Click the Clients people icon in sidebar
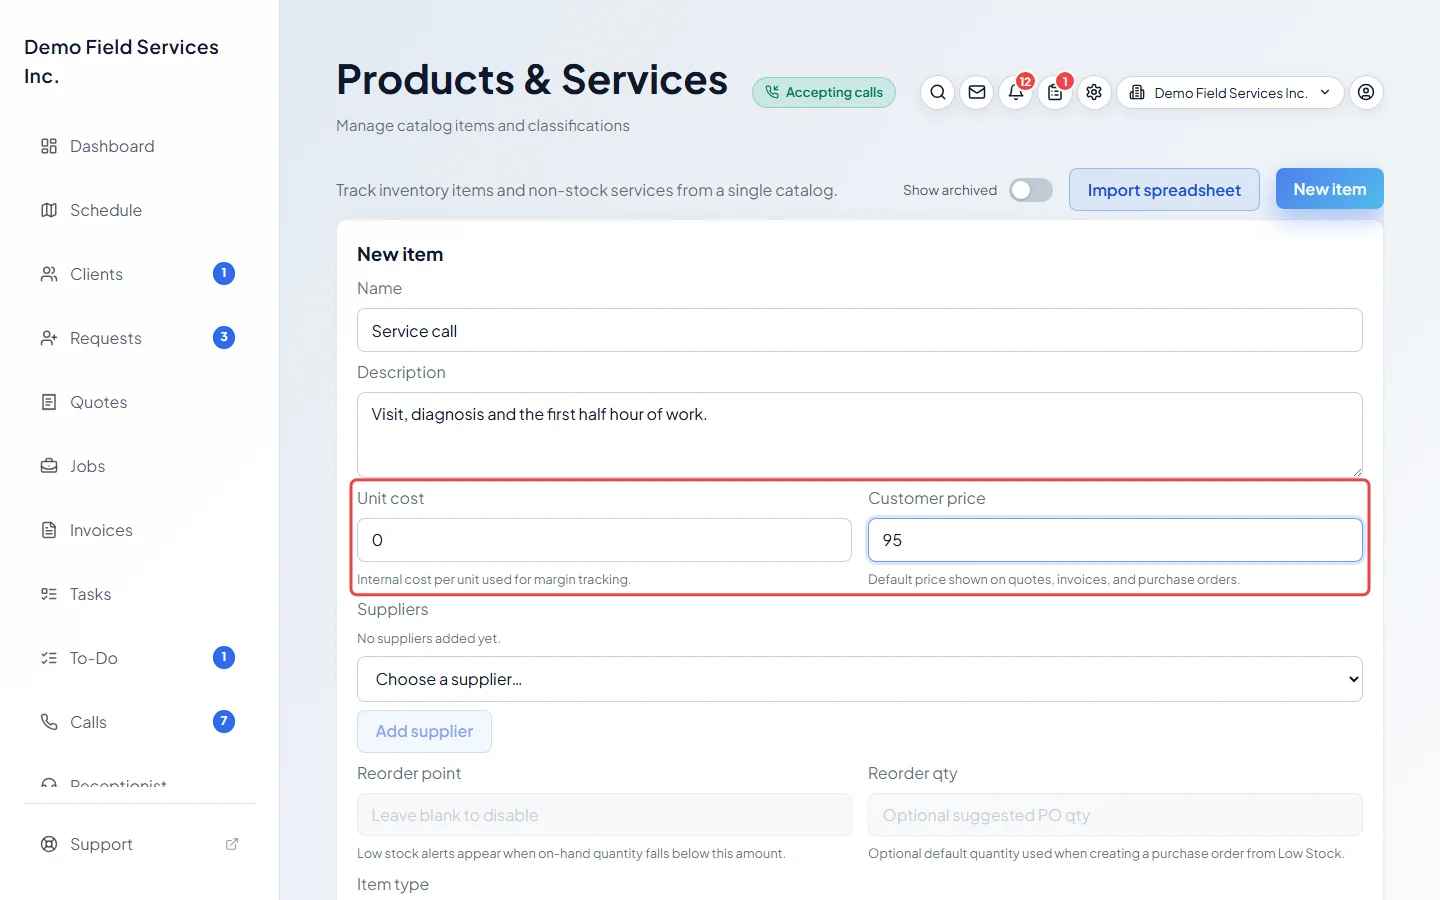1440x900 pixels. click(49, 274)
